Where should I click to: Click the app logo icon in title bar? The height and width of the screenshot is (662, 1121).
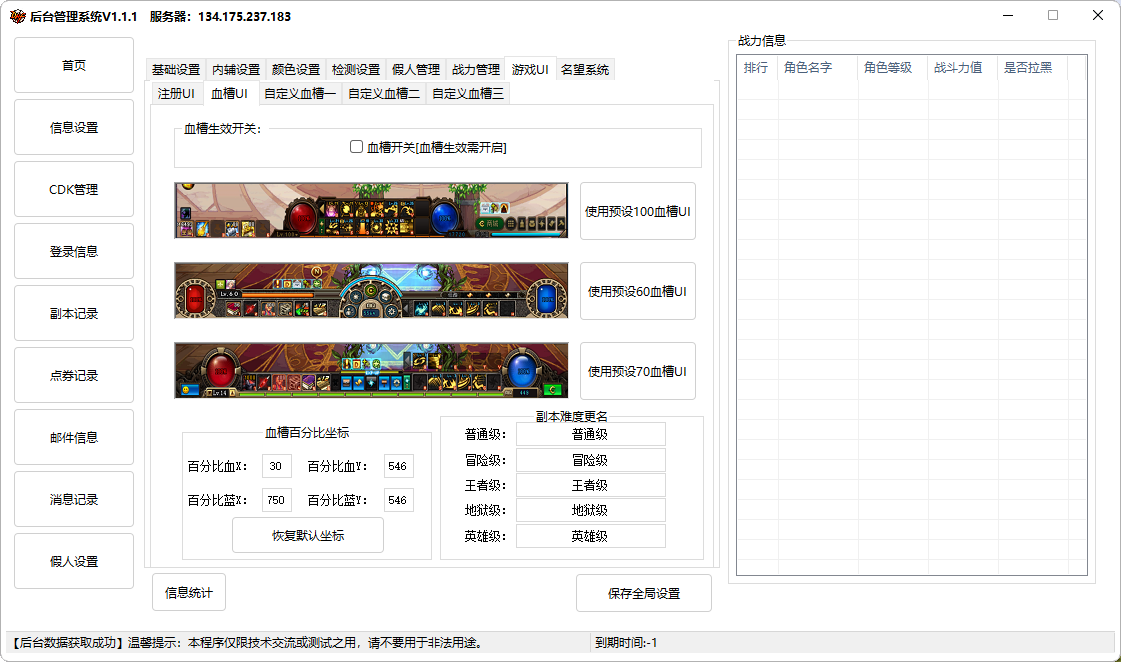(x=17, y=16)
